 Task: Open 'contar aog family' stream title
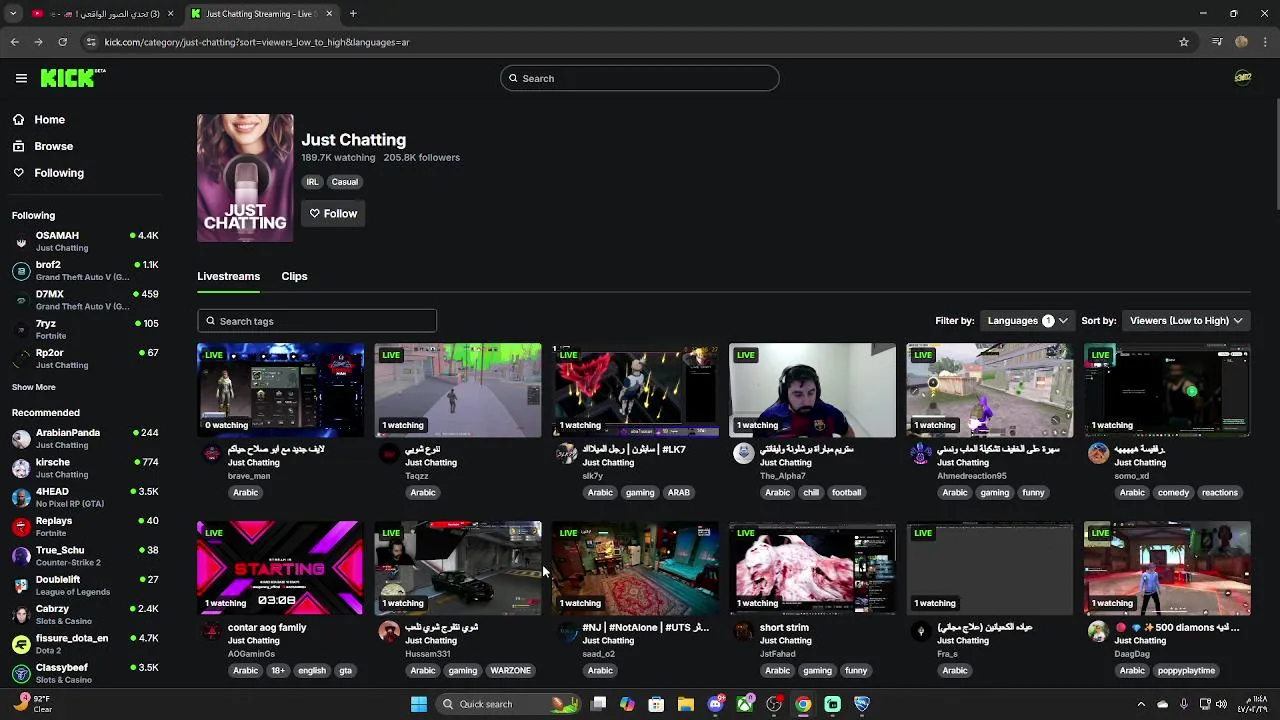pos(267,628)
